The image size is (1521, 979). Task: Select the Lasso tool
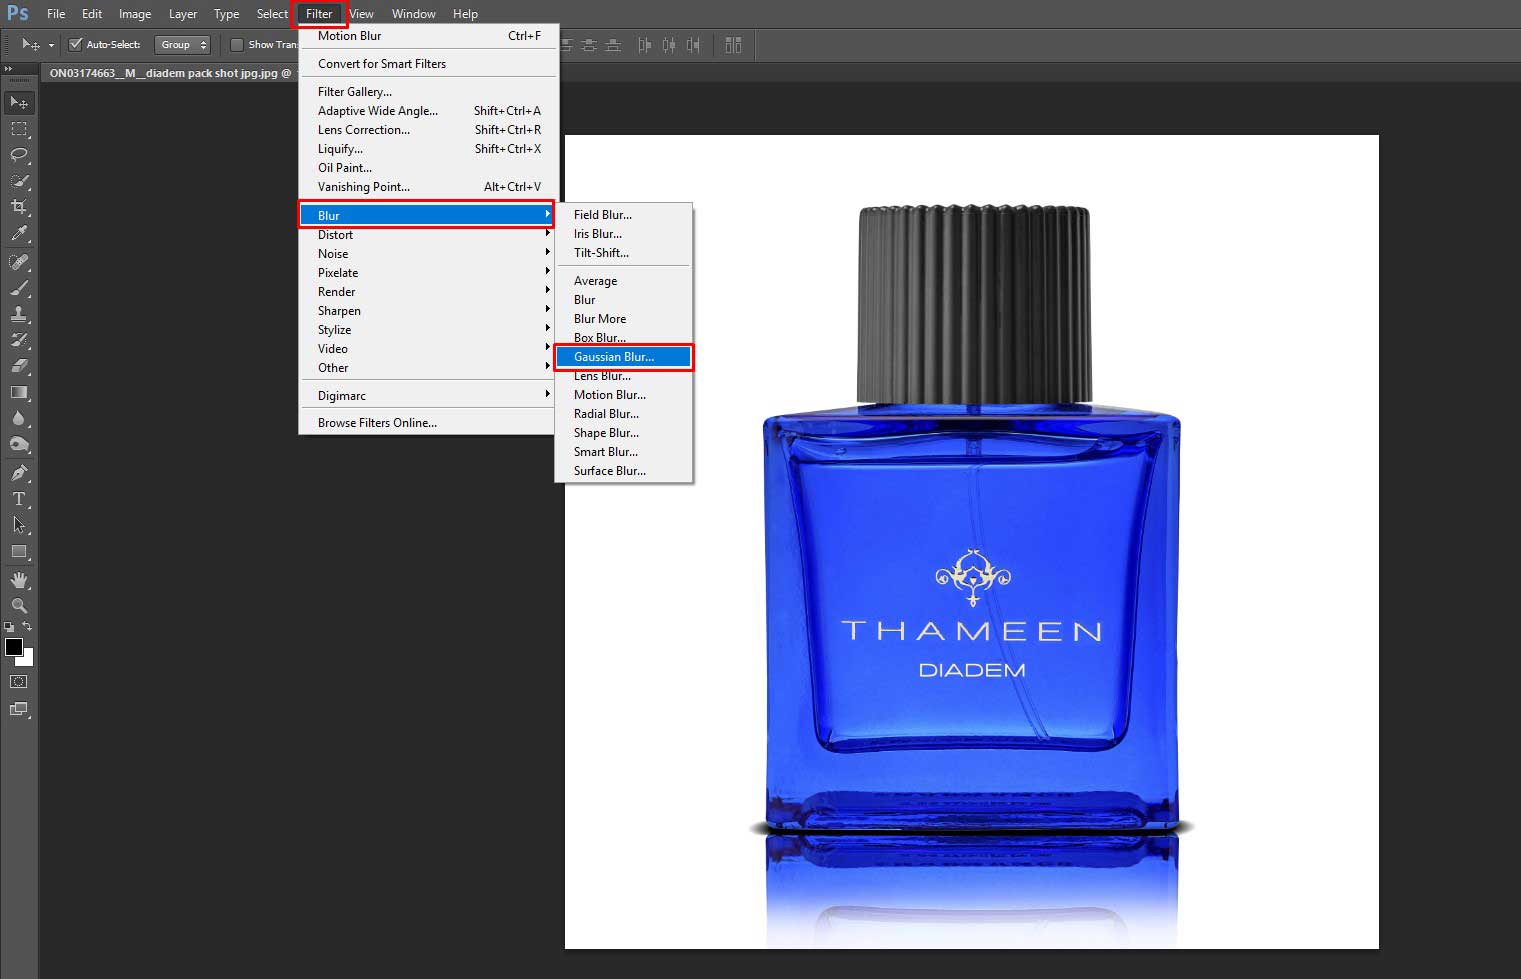[x=19, y=155]
